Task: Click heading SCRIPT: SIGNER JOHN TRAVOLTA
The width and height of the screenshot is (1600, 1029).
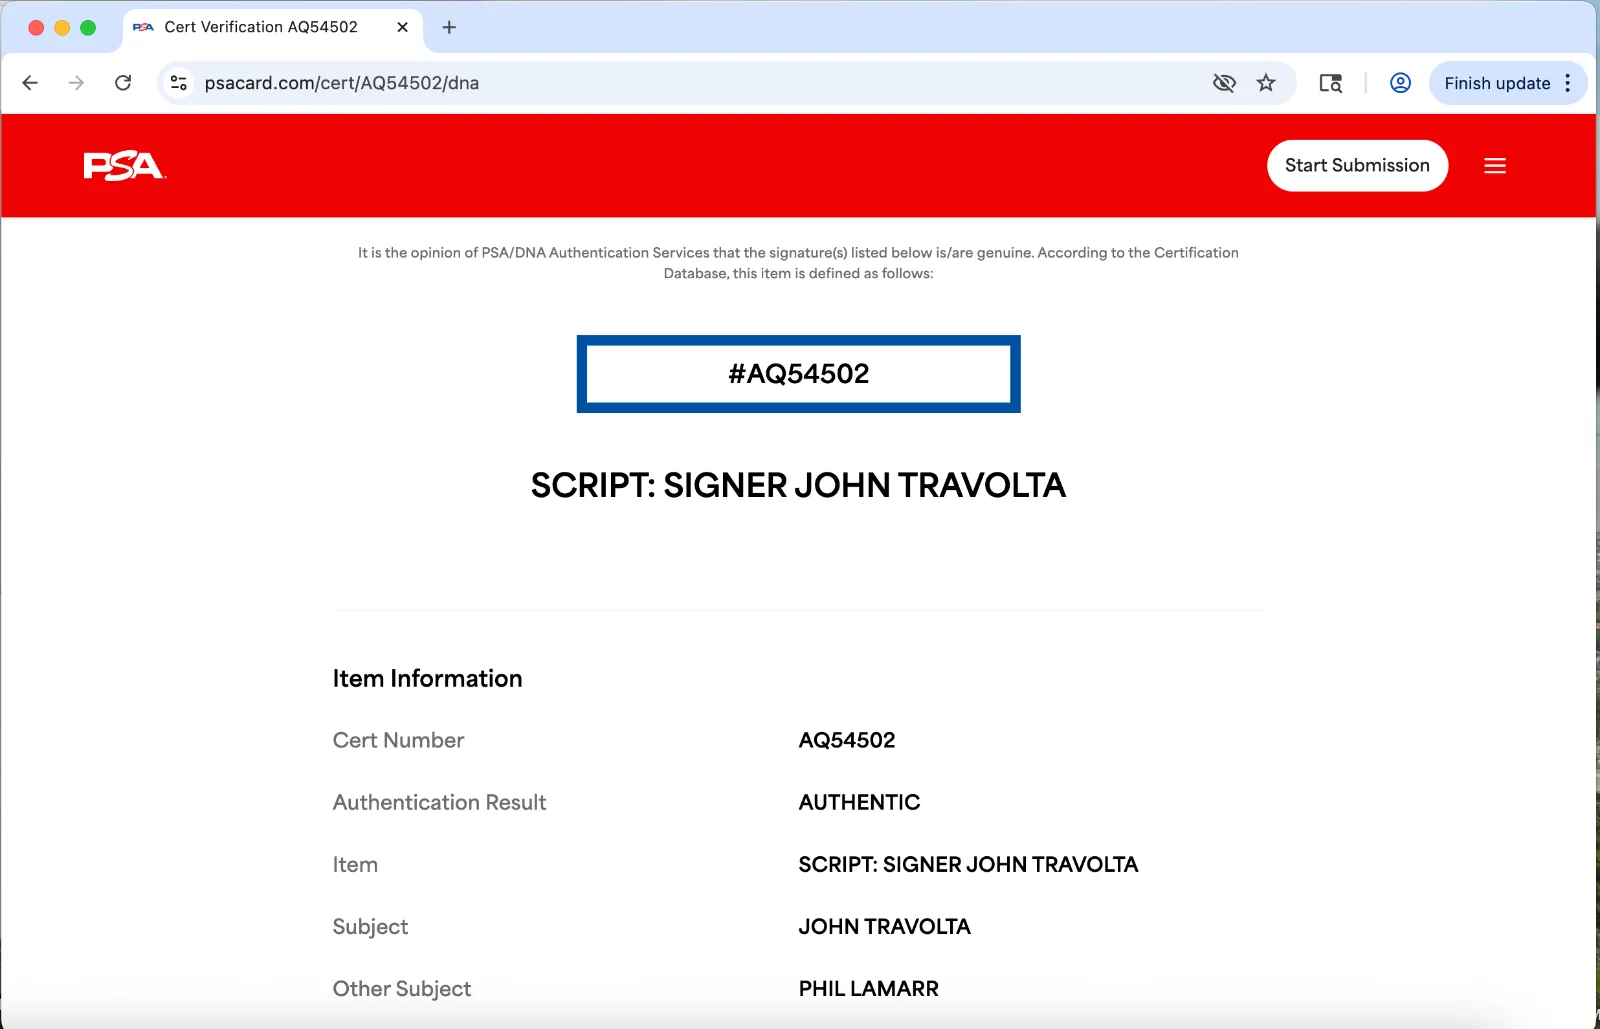Action: 798,486
